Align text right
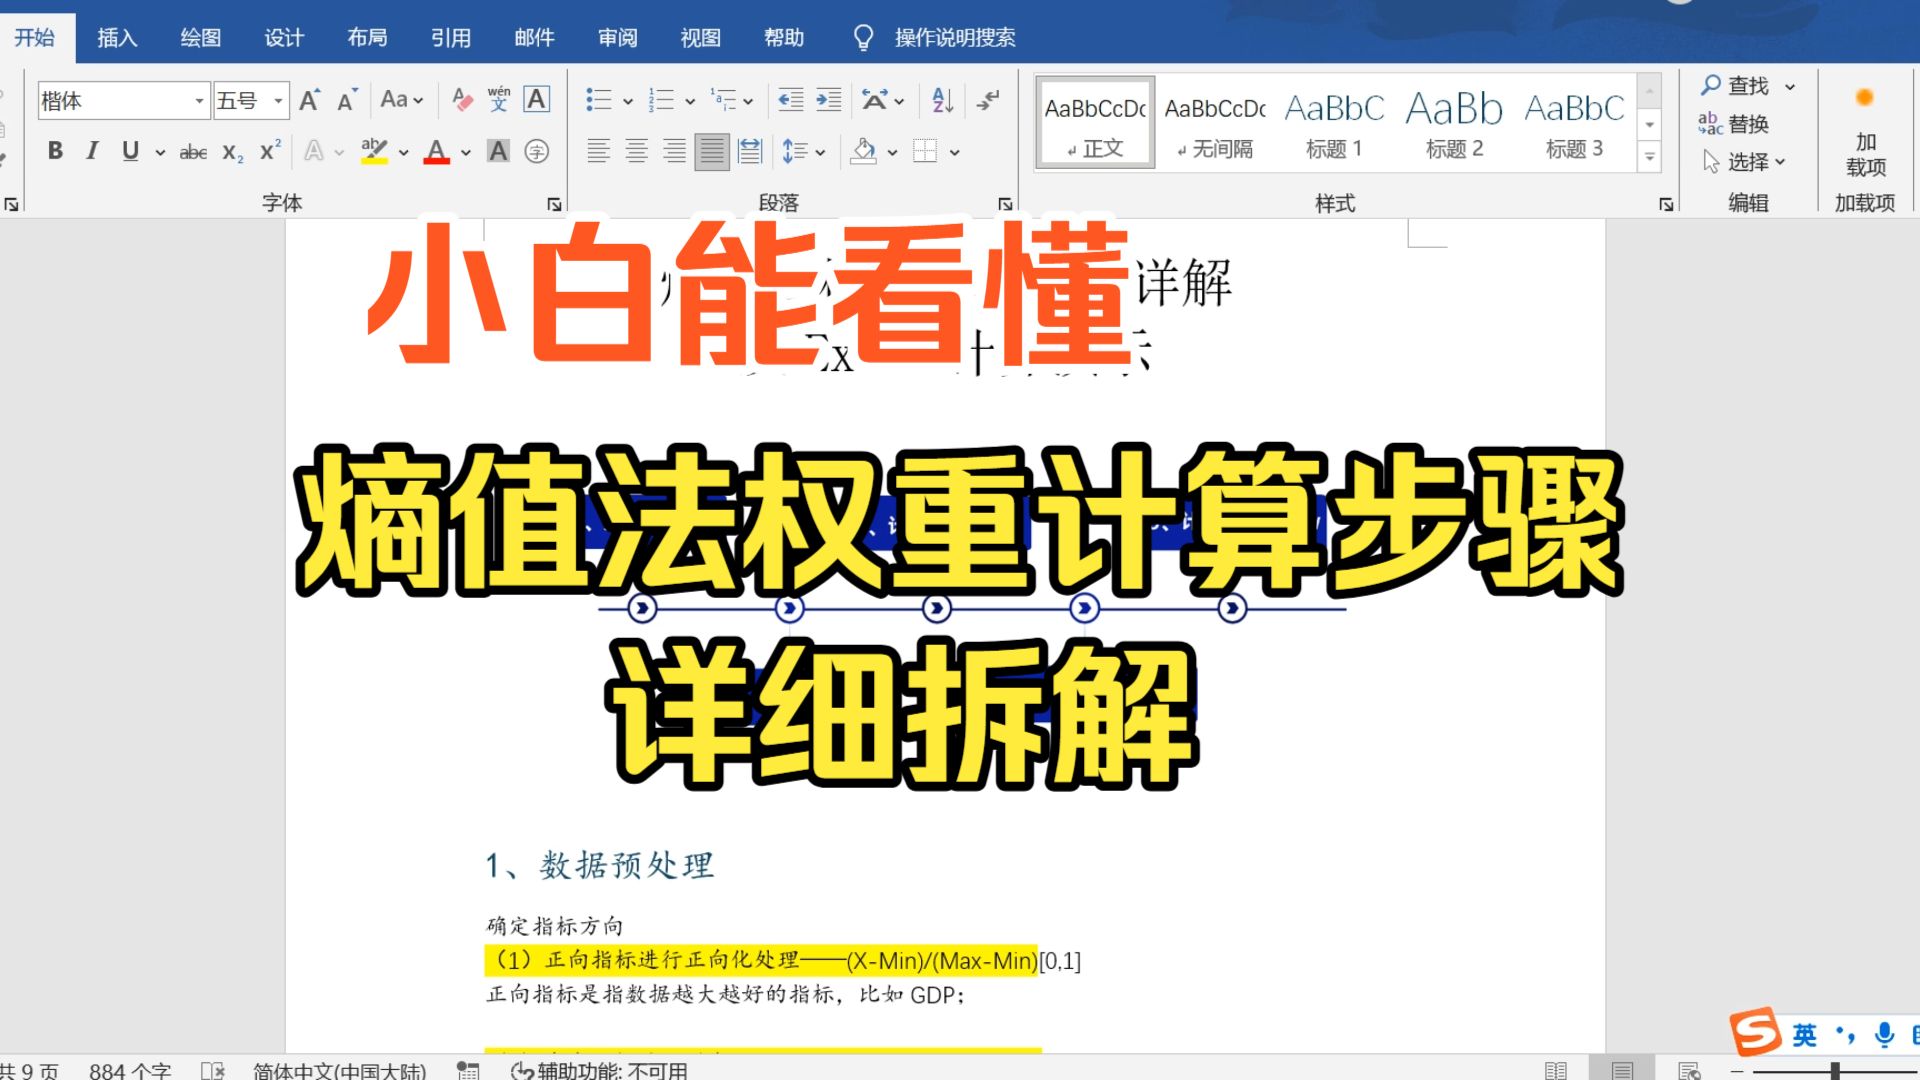 674,151
